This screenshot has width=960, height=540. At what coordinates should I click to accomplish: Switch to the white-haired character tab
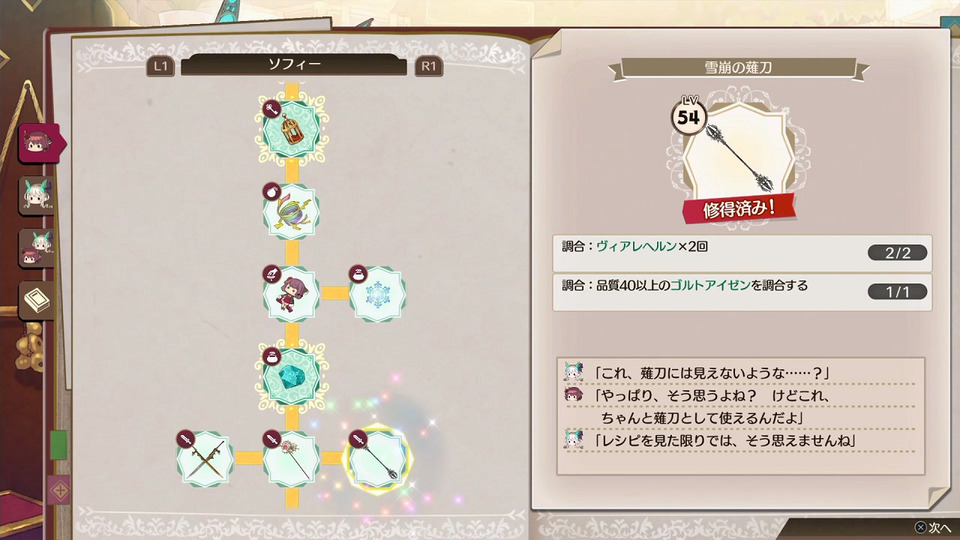click(37, 195)
